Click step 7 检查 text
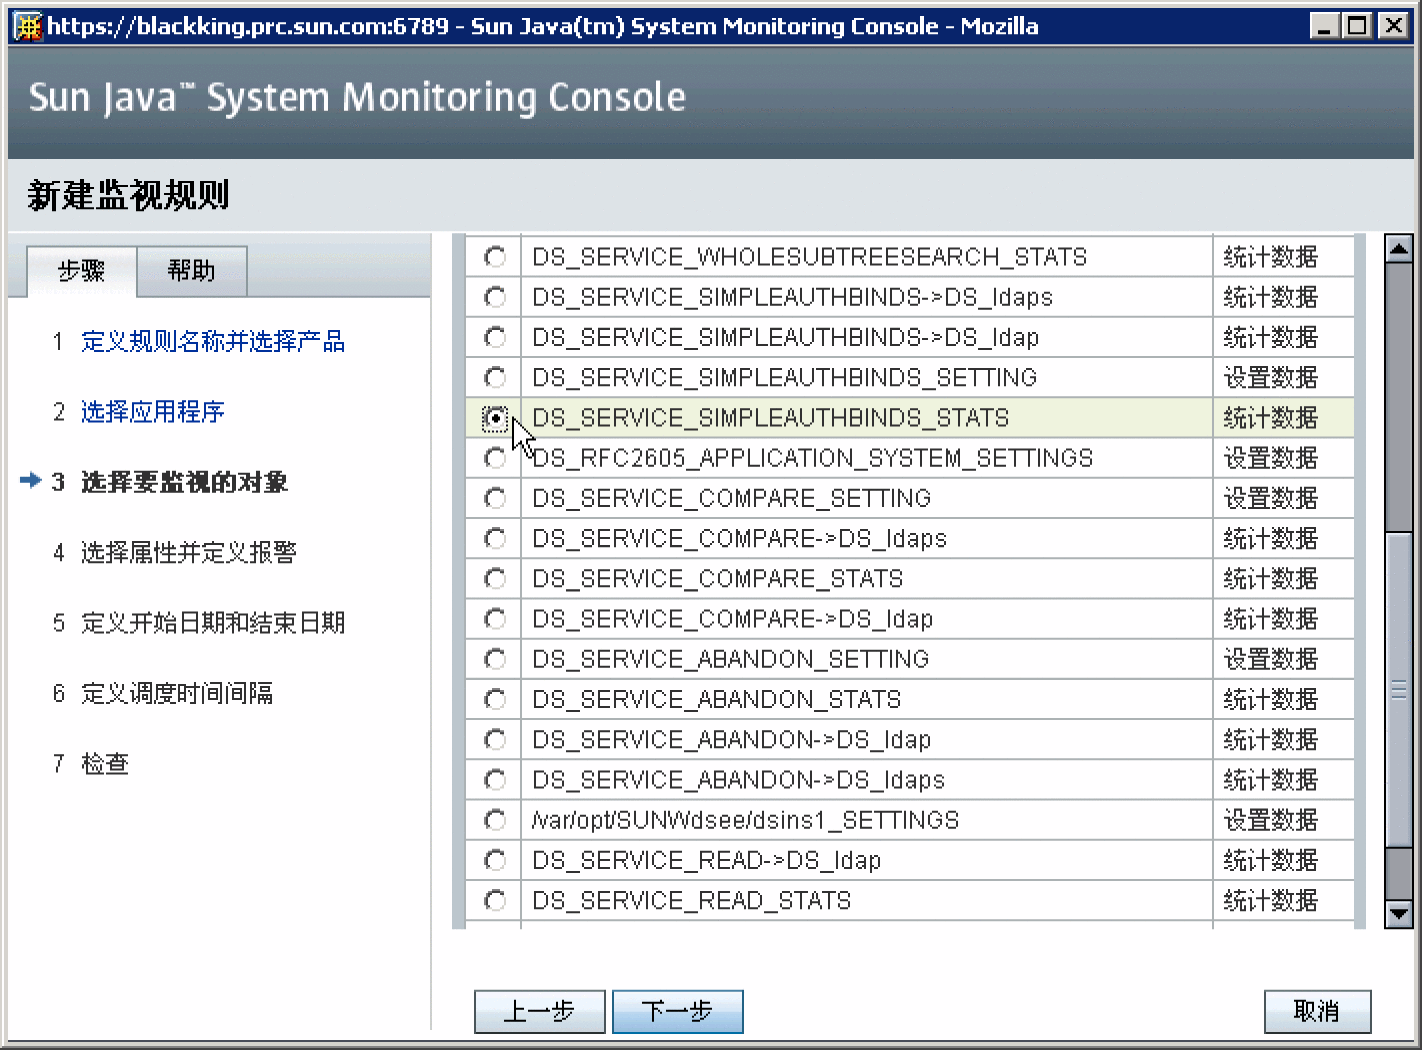 tap(105, 764)
